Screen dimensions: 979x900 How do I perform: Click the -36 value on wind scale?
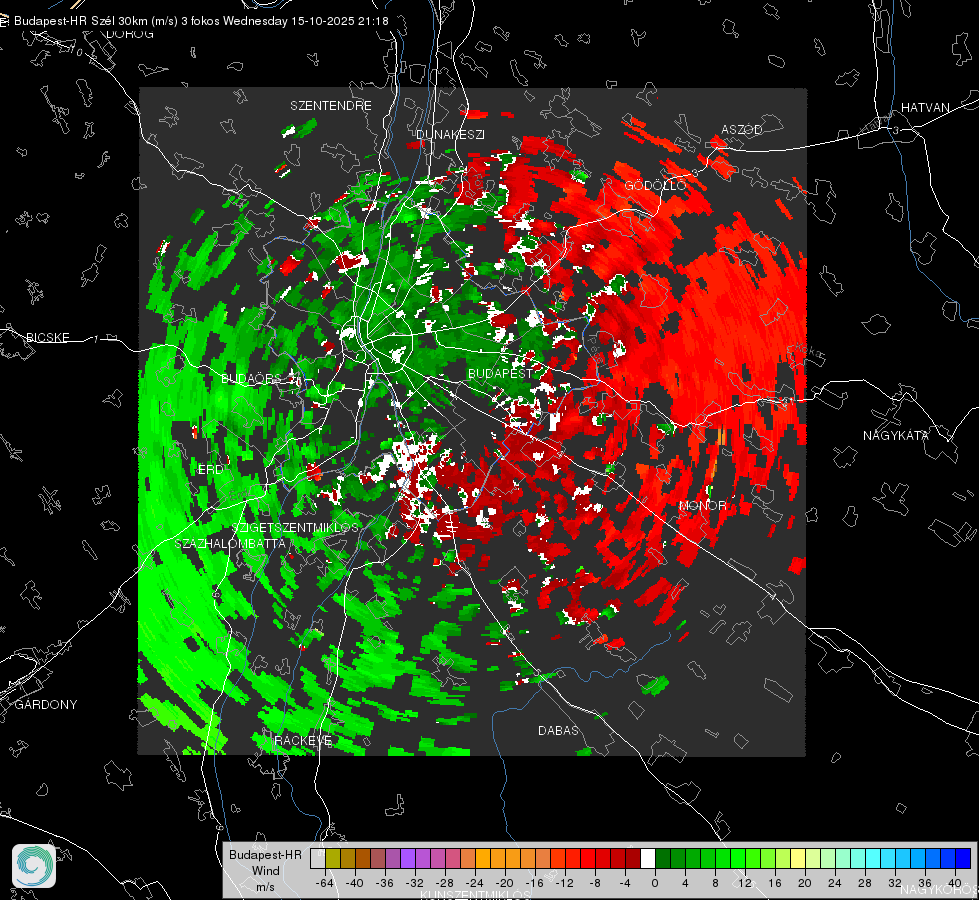point(385,883)
